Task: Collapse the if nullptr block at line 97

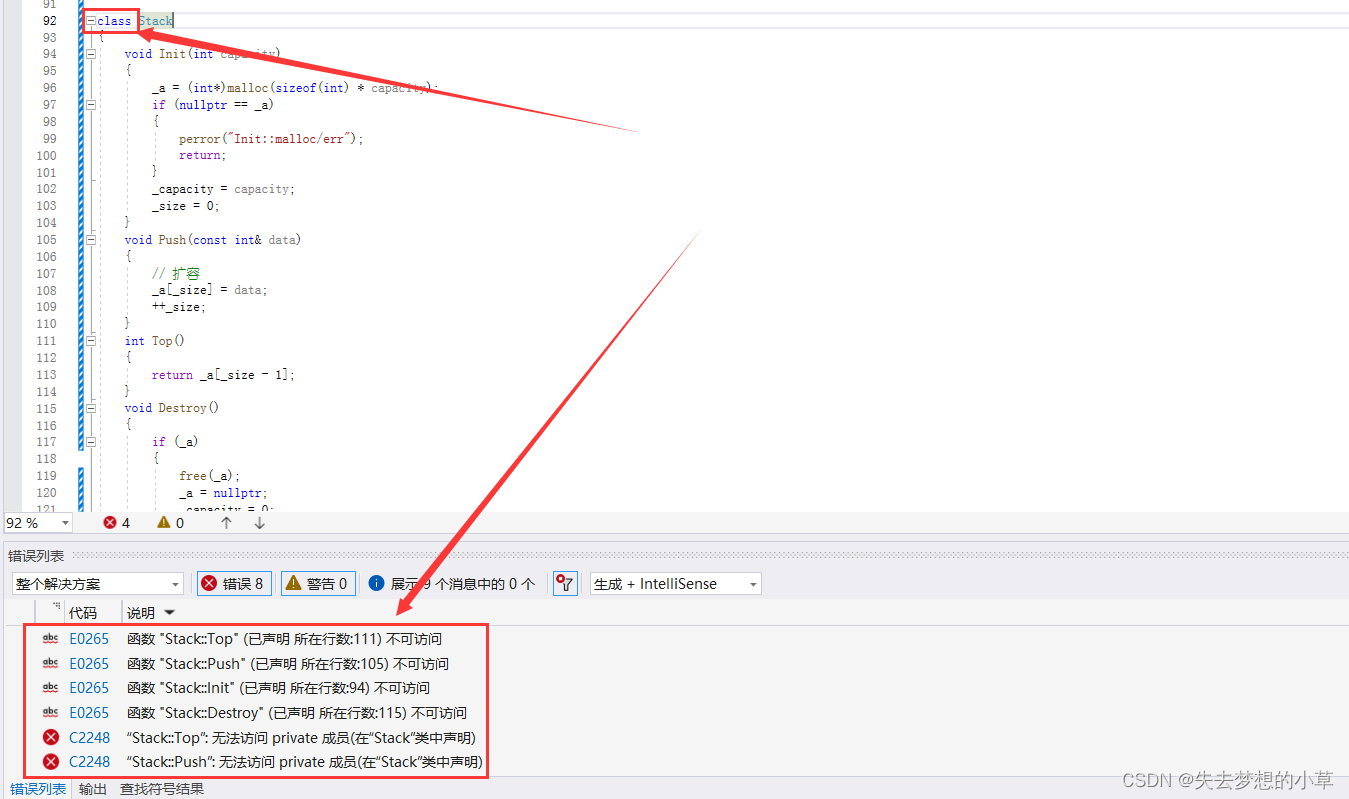Action: point(91,105)
